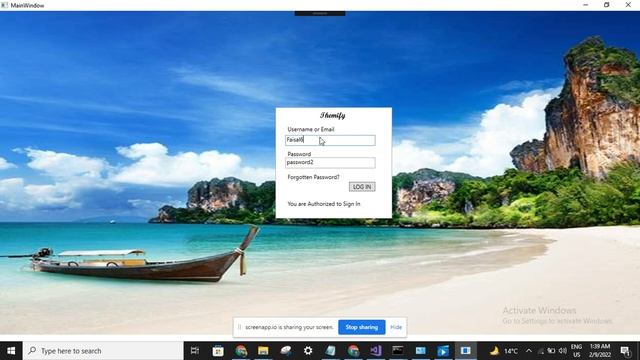
Task: Hide the screen sharing notification bar
Action: [x=396, y=327]
